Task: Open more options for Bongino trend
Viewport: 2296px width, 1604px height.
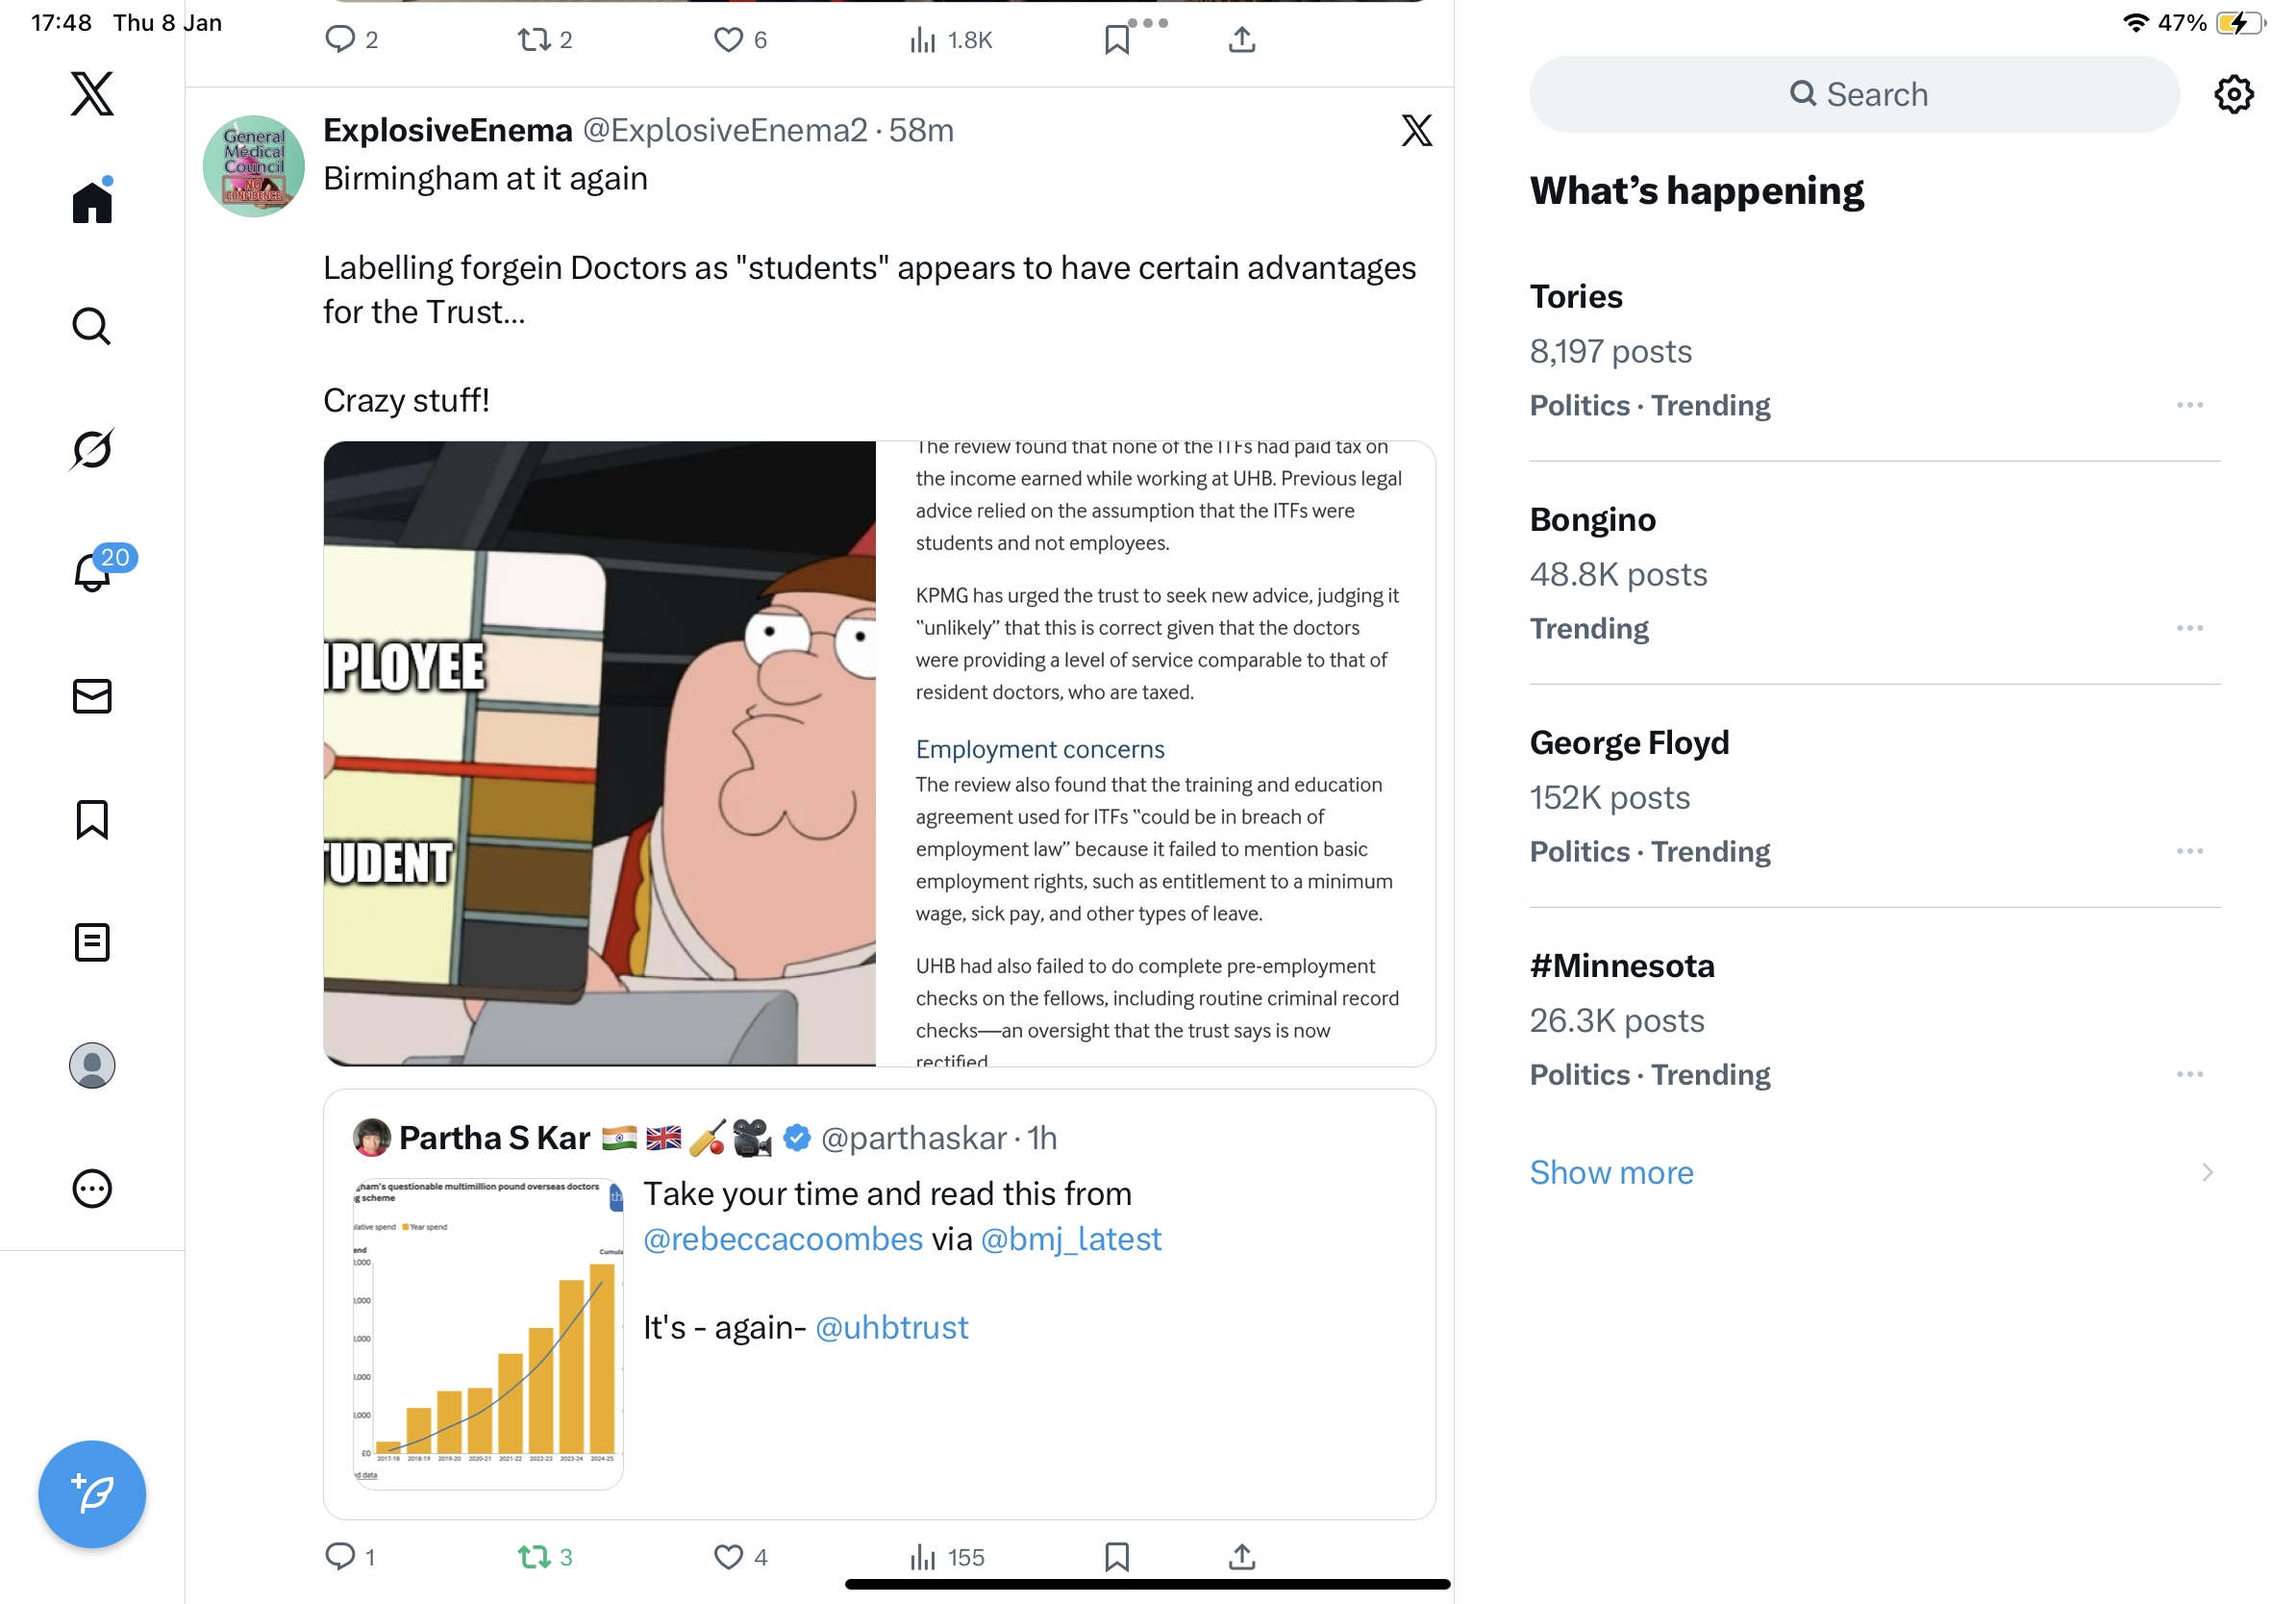Action: [2189, 628]
